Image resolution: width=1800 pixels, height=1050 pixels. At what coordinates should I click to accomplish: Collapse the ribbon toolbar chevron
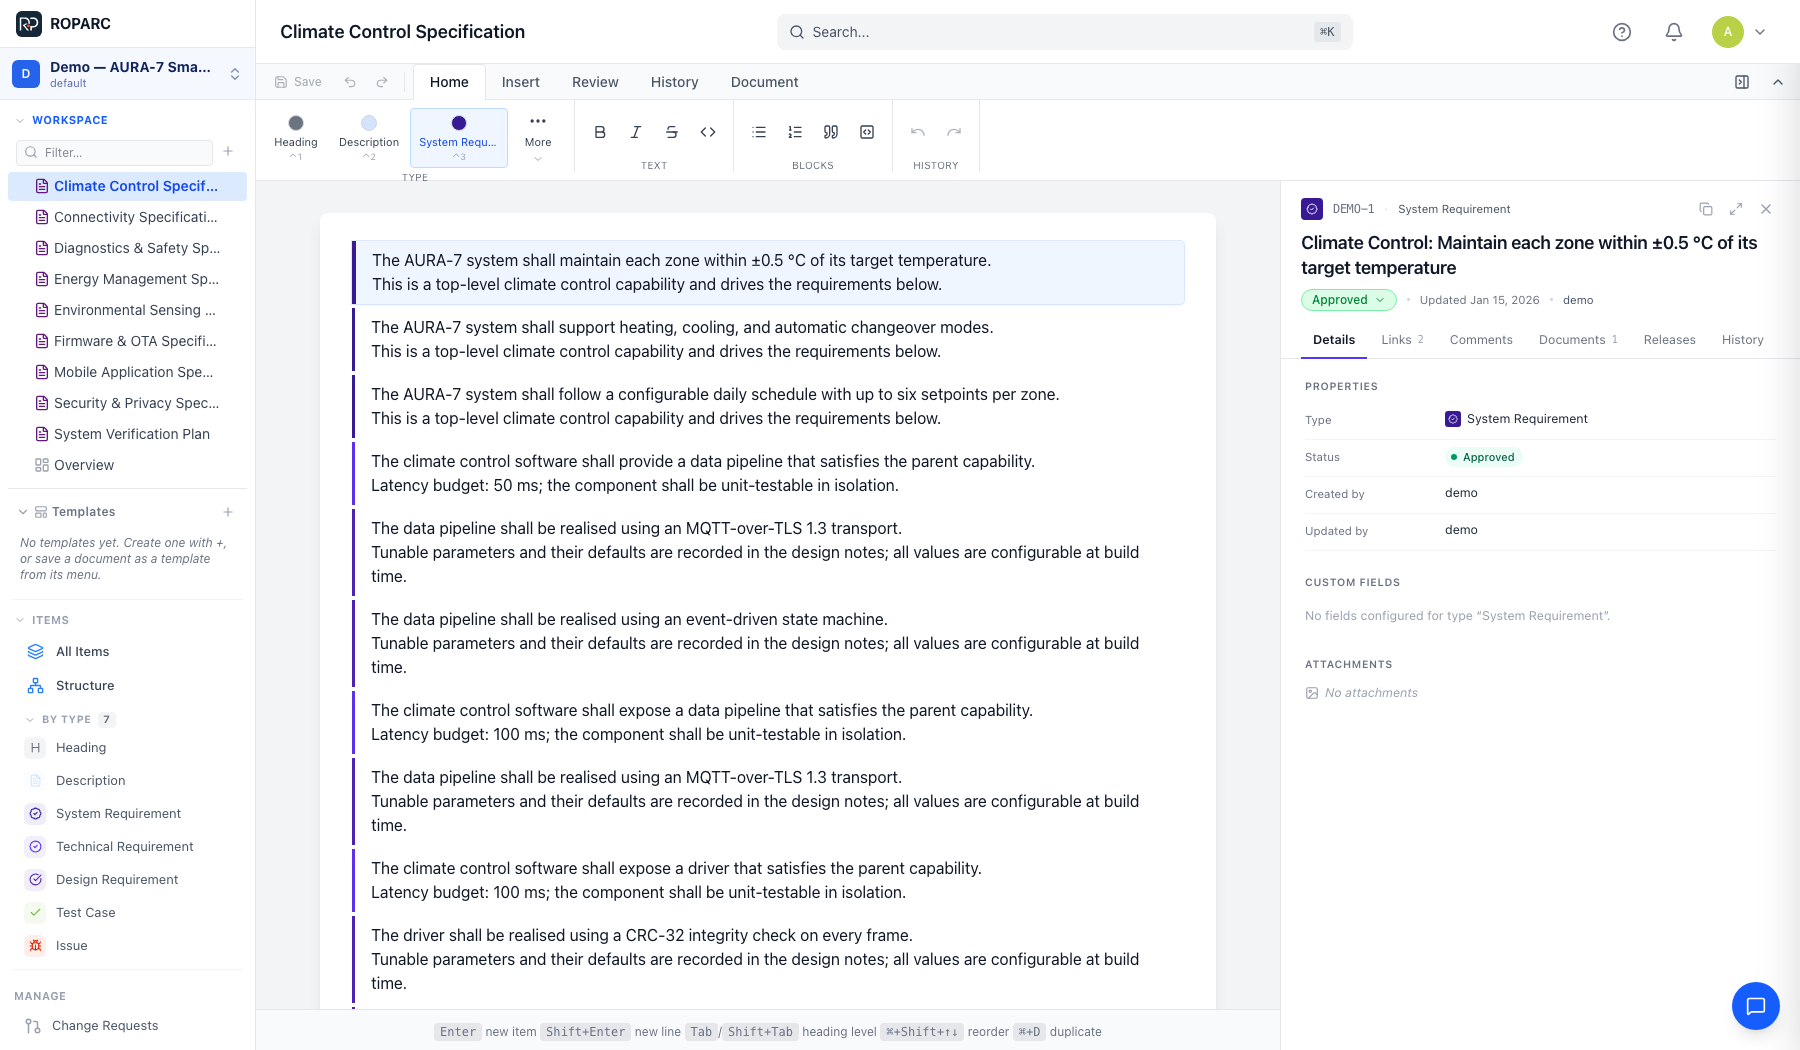coord(1778,82)
